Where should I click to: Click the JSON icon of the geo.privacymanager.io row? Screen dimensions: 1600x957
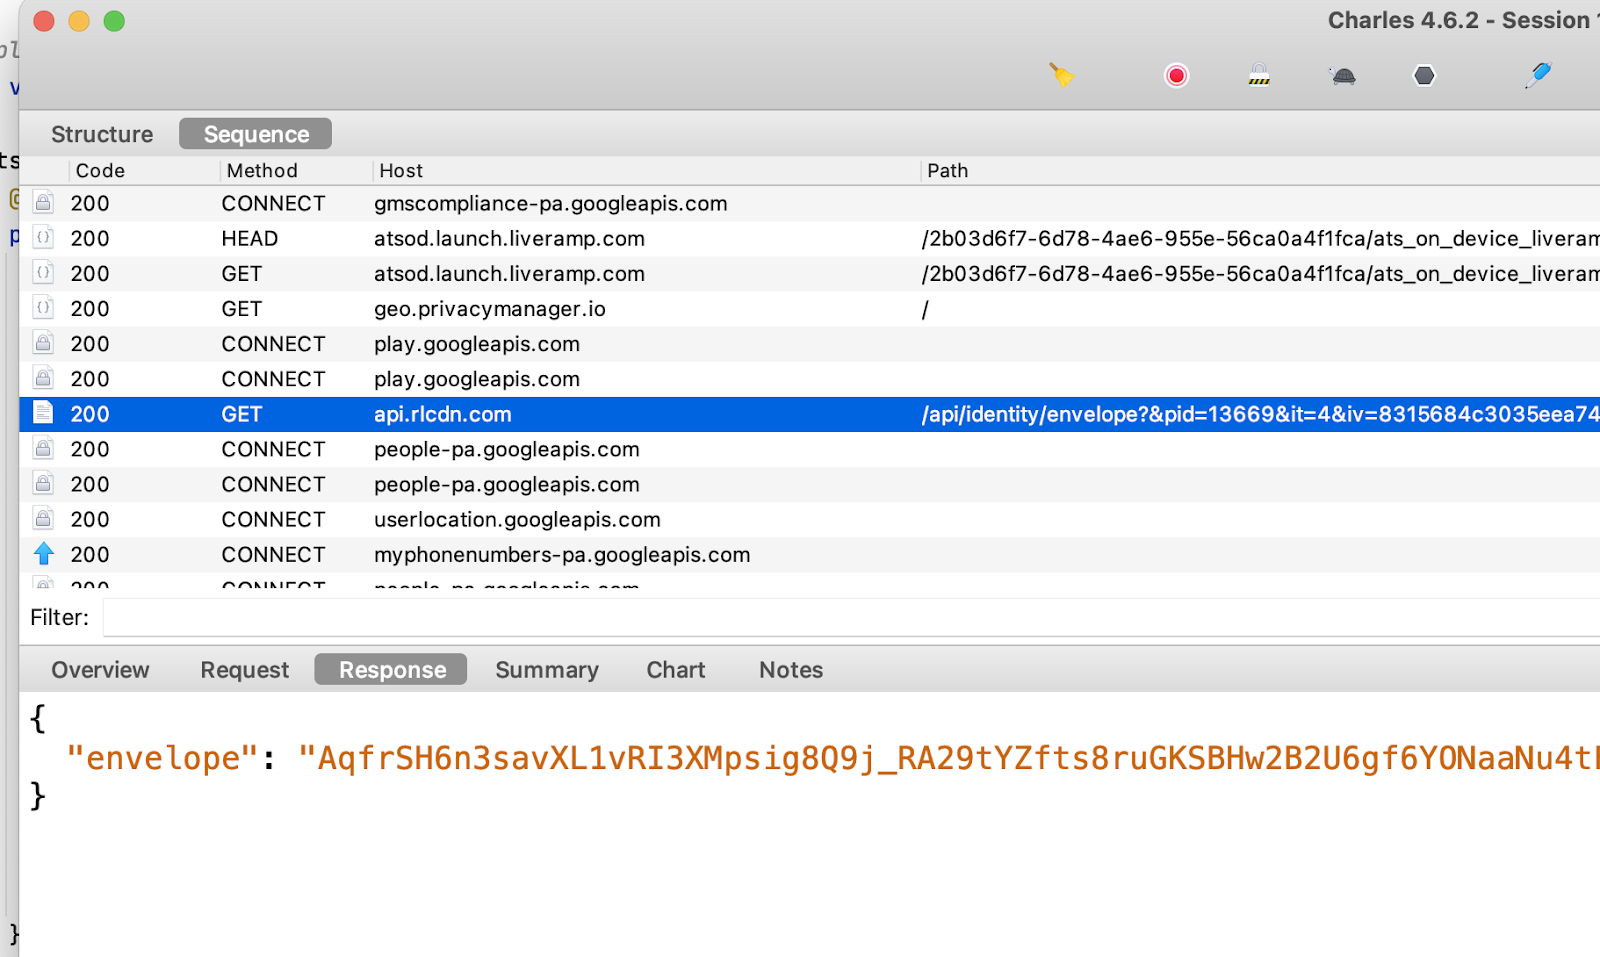[43, 308]
